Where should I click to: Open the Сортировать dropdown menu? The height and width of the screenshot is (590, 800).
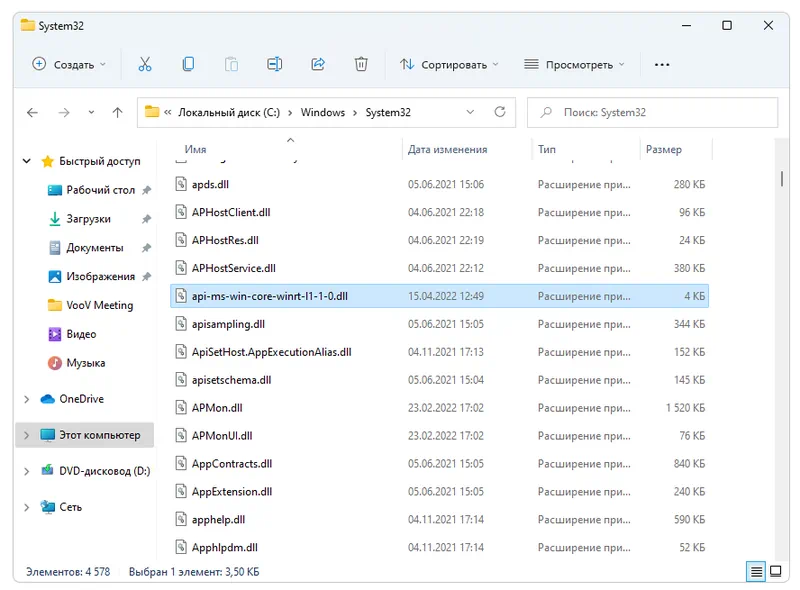tap(449, 64)
